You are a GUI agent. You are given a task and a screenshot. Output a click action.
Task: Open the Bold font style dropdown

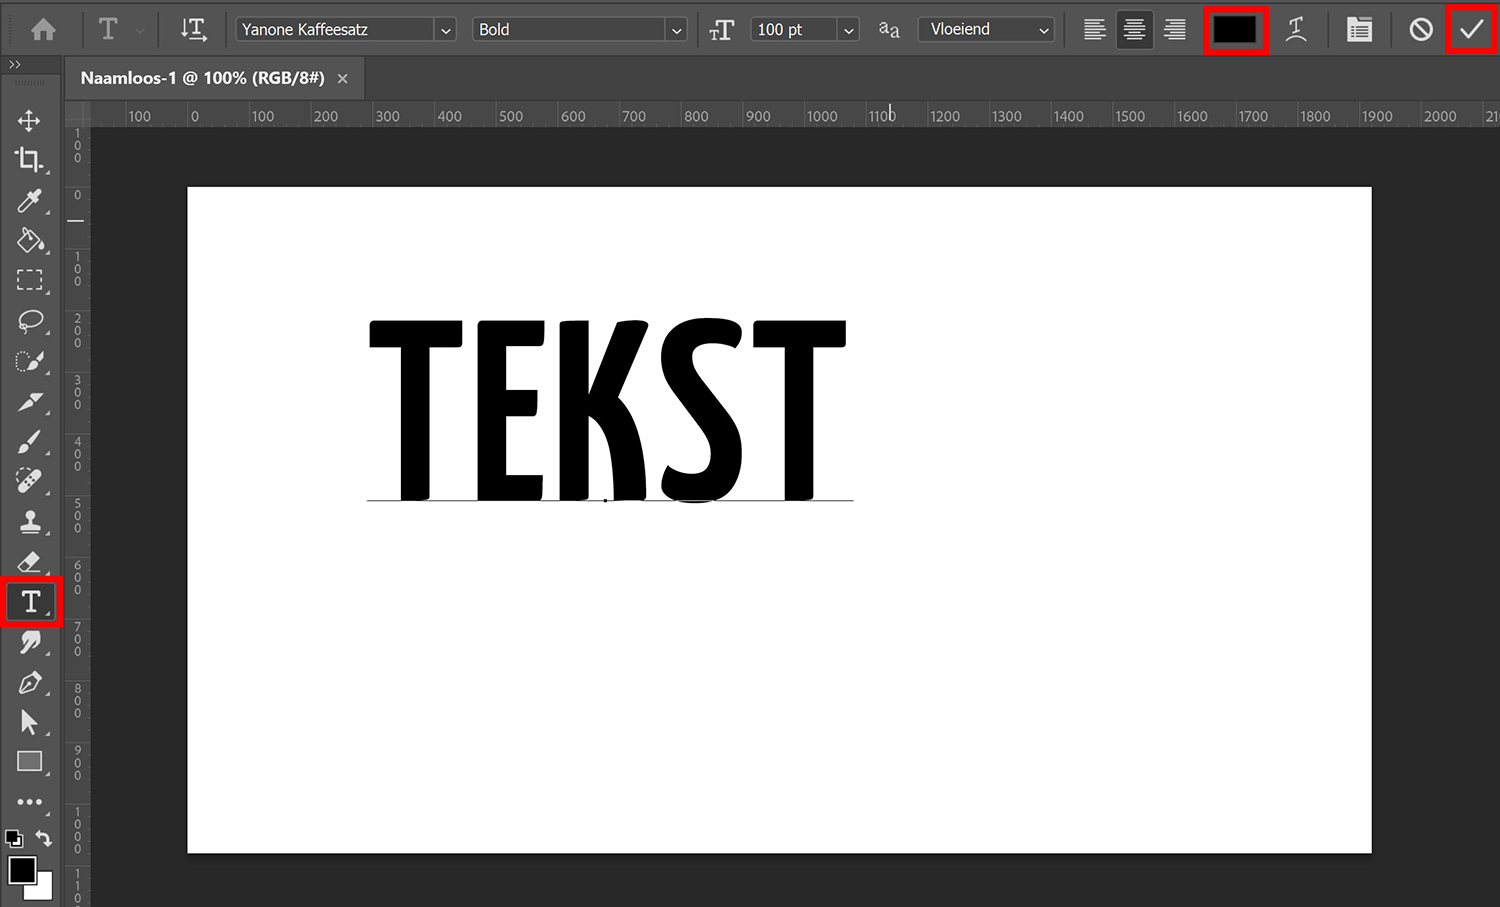676,30
